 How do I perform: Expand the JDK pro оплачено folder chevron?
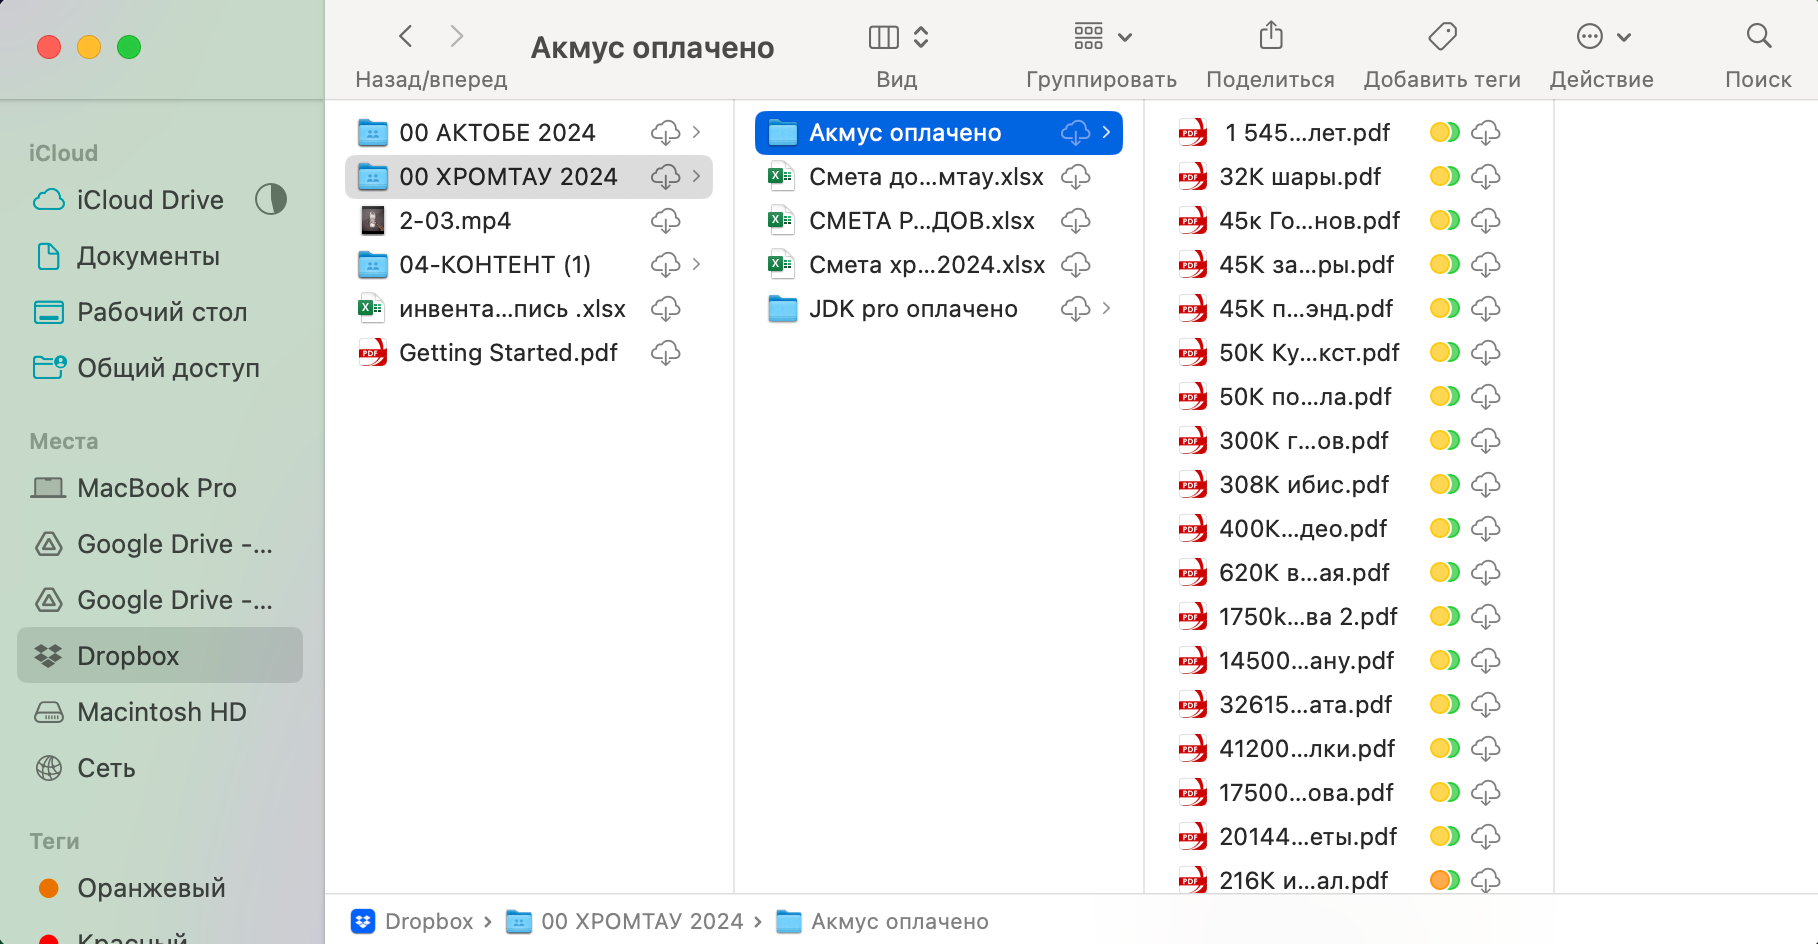pyautogui.click(x=1106, y=309)
